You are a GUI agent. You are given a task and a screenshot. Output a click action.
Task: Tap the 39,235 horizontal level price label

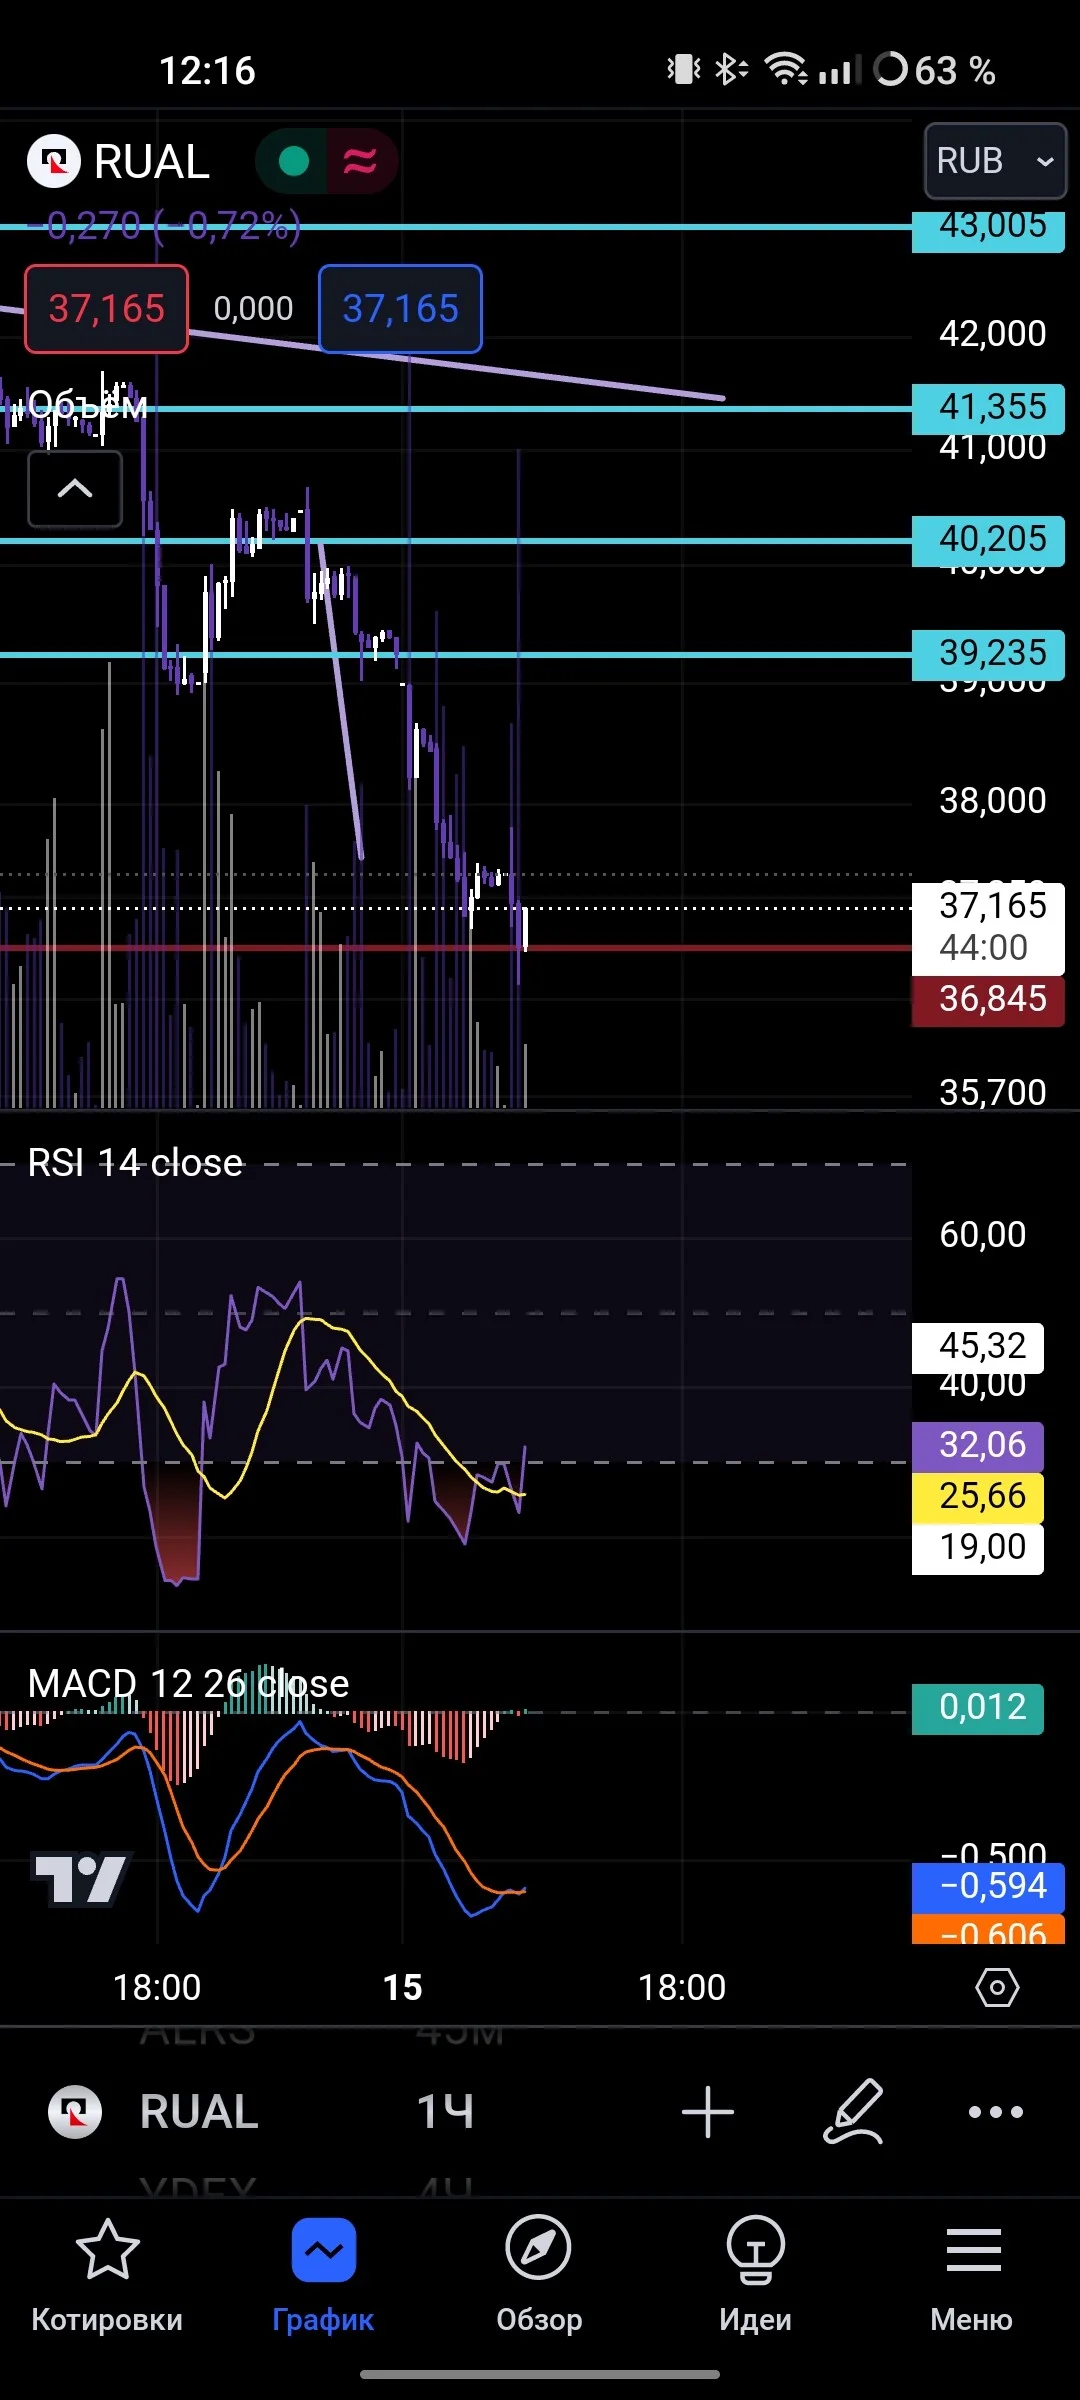(988, 654)
